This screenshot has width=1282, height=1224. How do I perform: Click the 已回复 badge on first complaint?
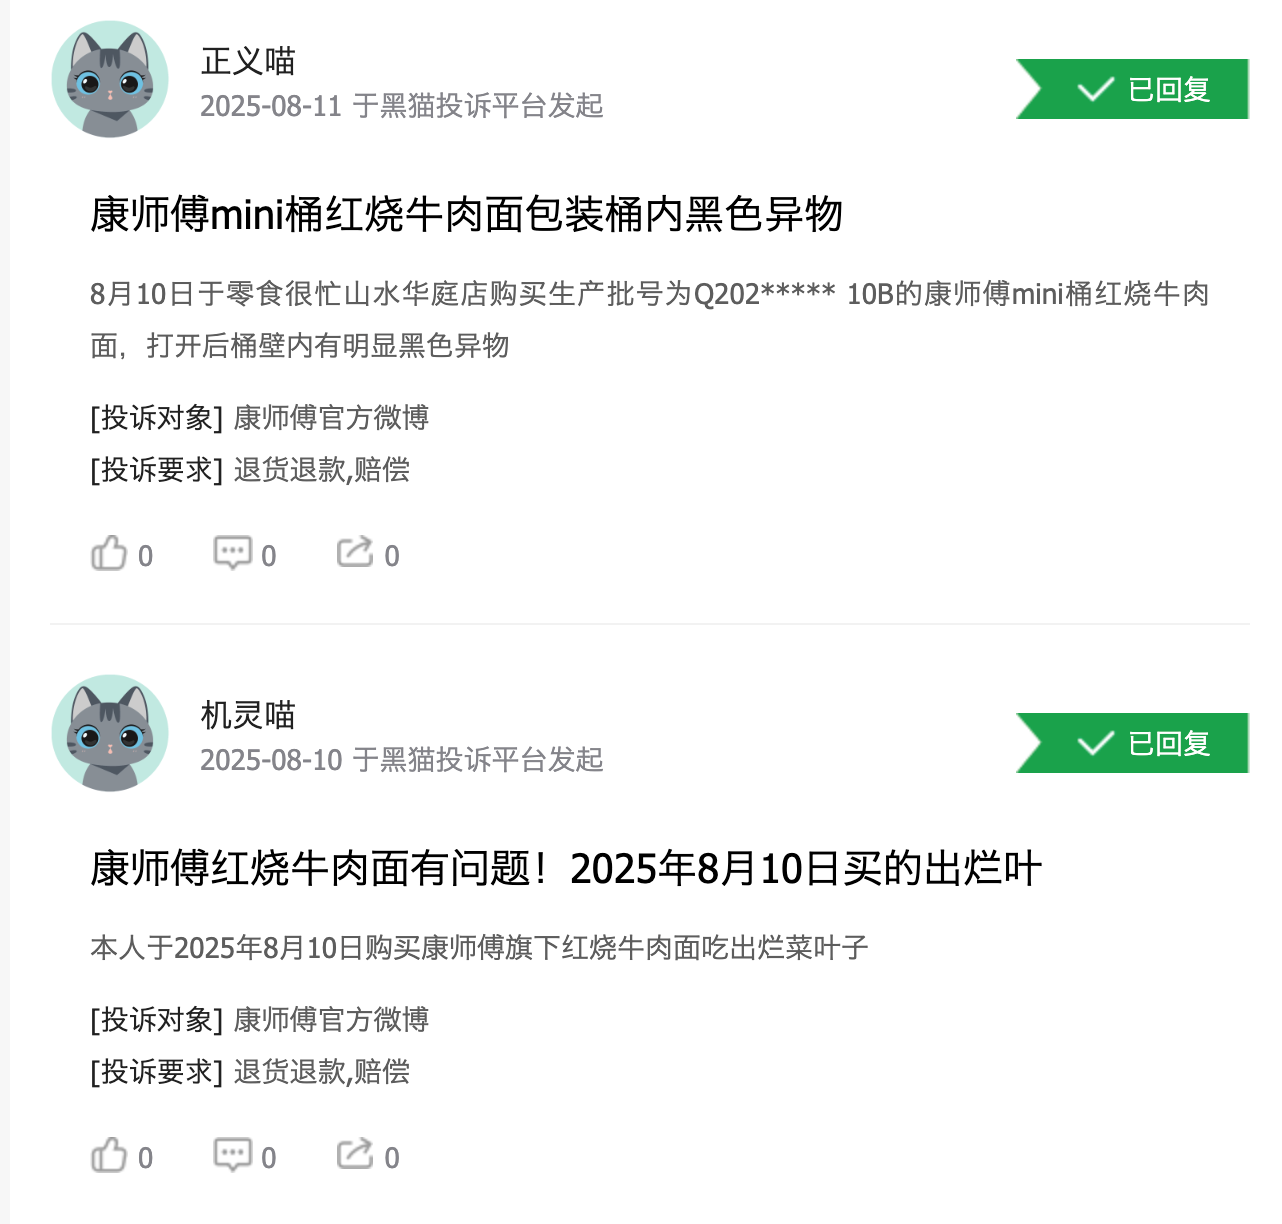point(1132,89)
